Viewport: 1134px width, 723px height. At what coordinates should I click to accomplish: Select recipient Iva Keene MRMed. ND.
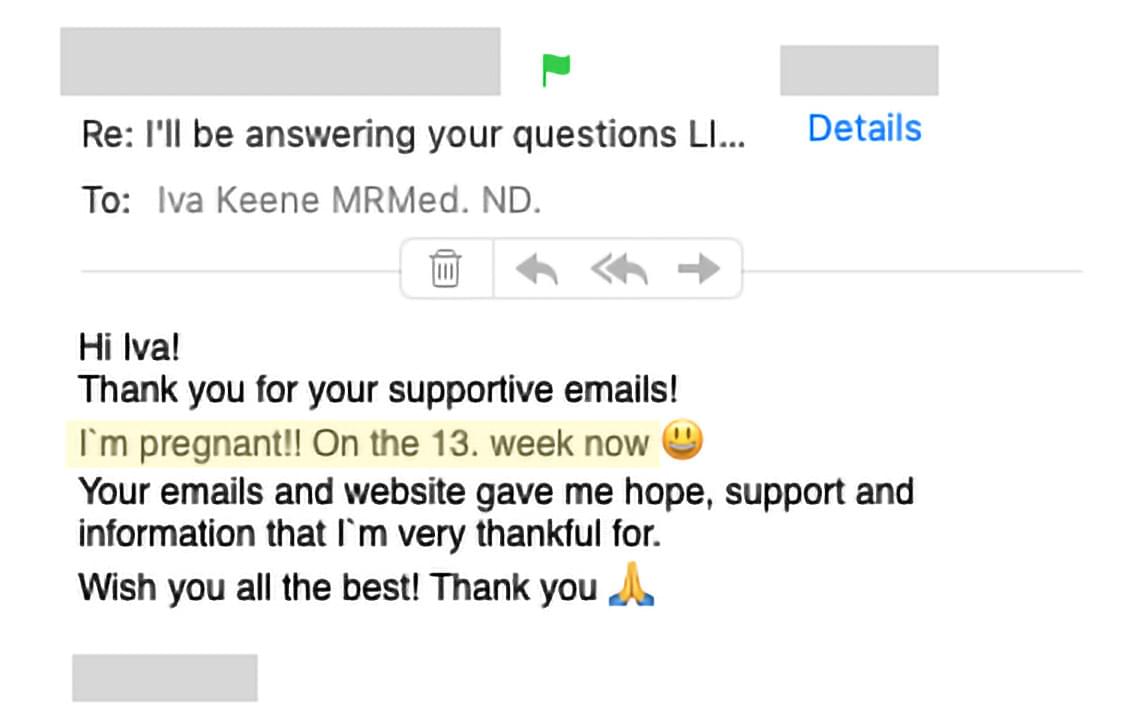349,200
